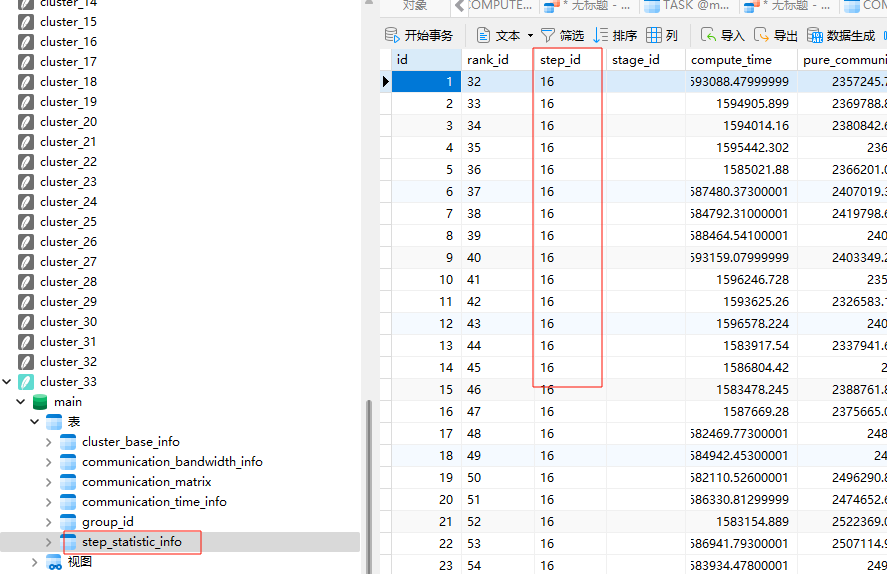Click the cluster_base_info table icon
This screenshot has height=574, width=887.
(68, 442)
